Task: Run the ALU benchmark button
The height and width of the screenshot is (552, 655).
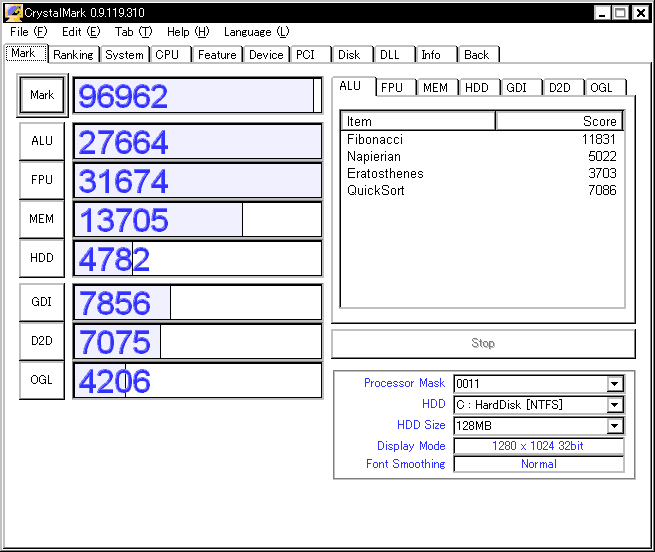Action: 42,141
